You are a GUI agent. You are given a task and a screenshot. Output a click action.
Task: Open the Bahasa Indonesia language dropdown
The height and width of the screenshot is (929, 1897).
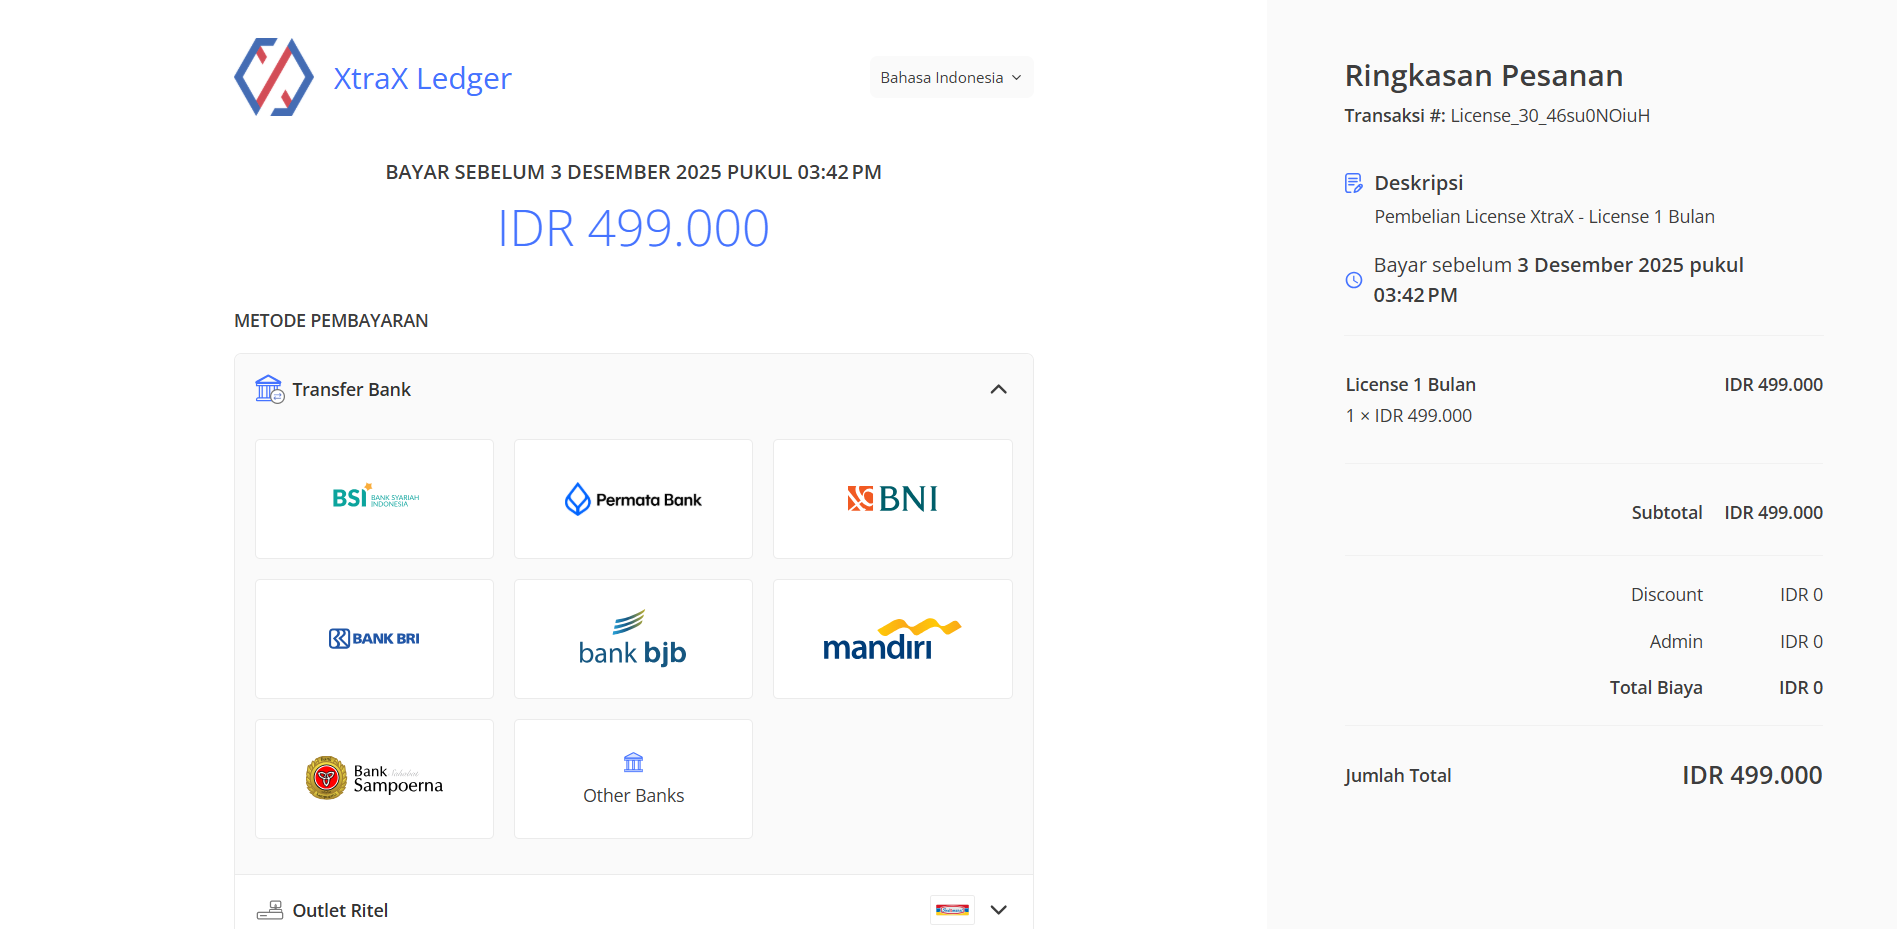[x=950, y=78]
